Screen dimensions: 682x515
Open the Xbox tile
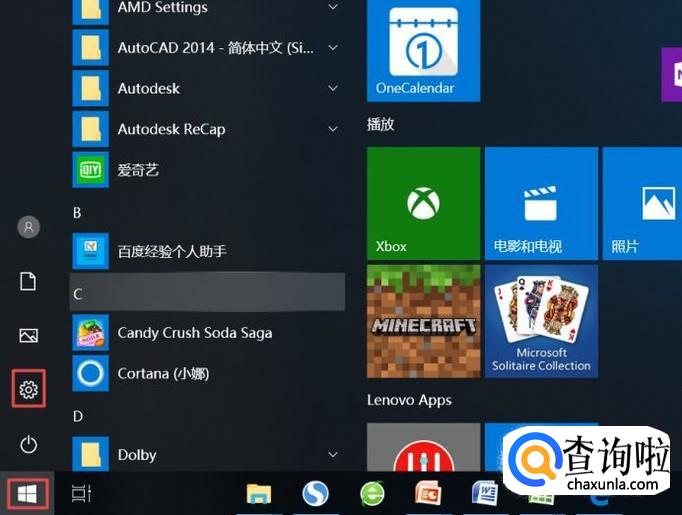click(x=423, y=203)
